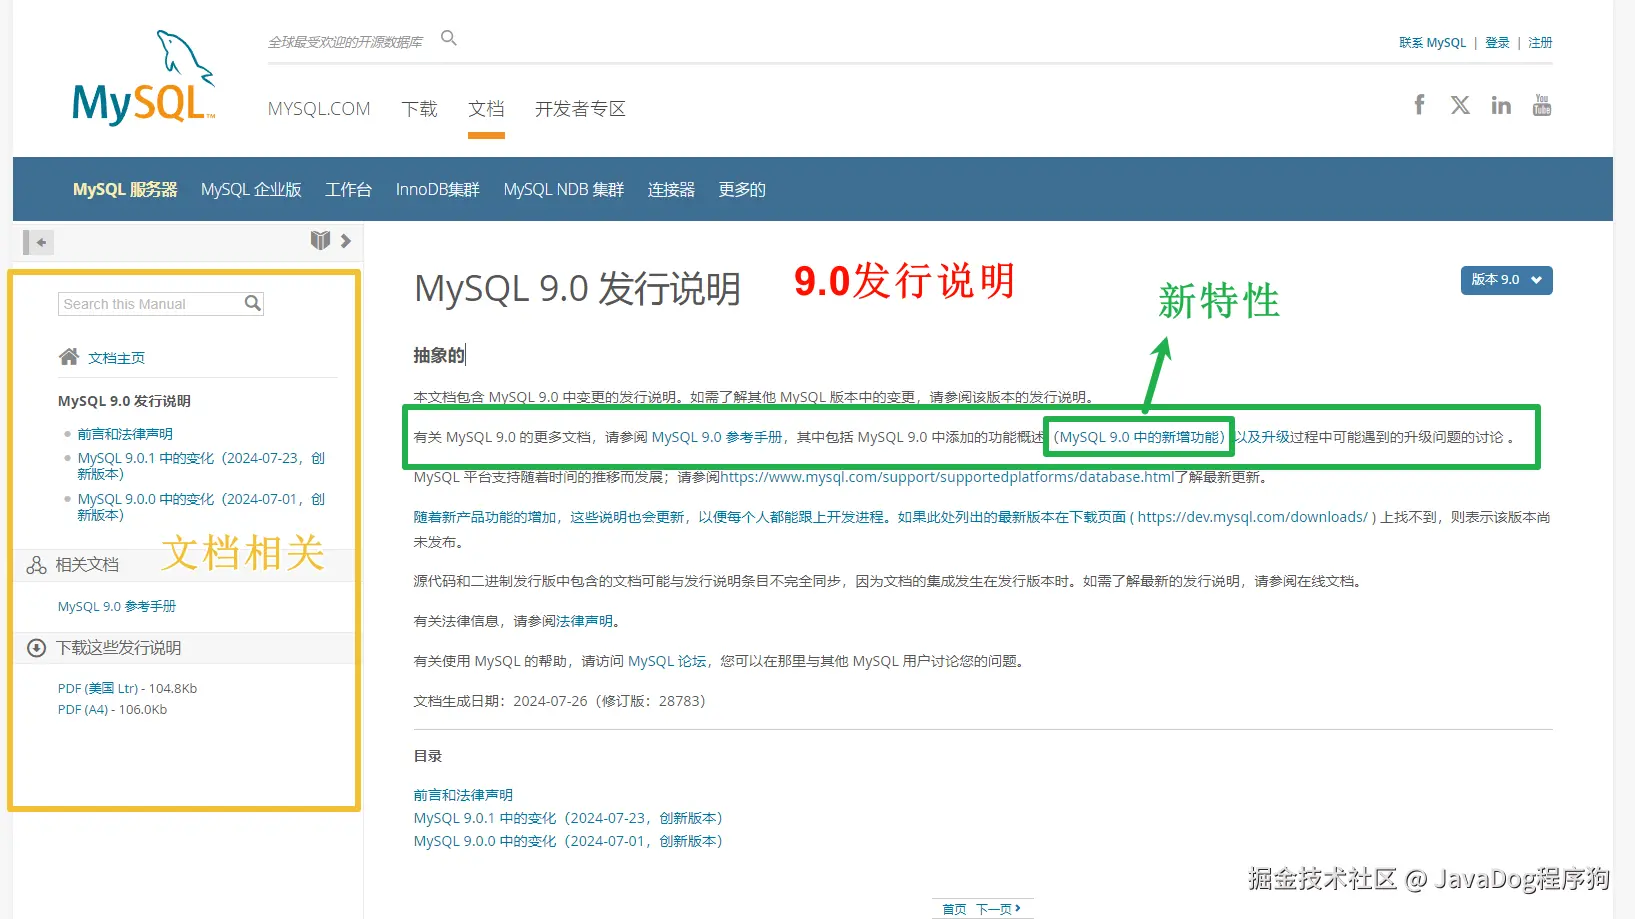Click the 抽象的 subheading
Image resolution: width=1635 pixels, height=919 pixels.
[439, 355]
